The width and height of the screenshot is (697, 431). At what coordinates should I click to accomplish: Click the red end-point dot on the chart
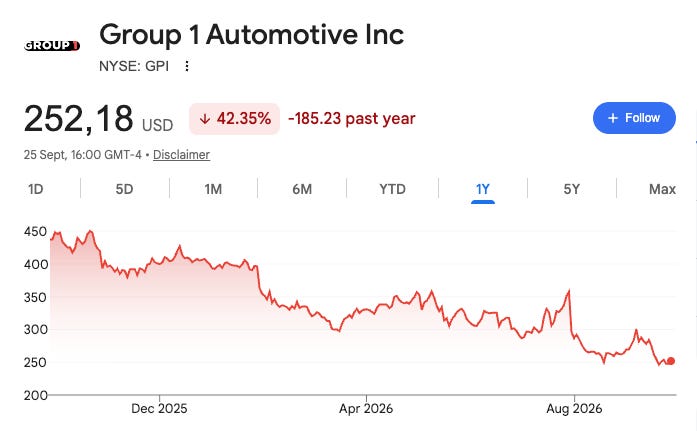click(x=671, y=361)
